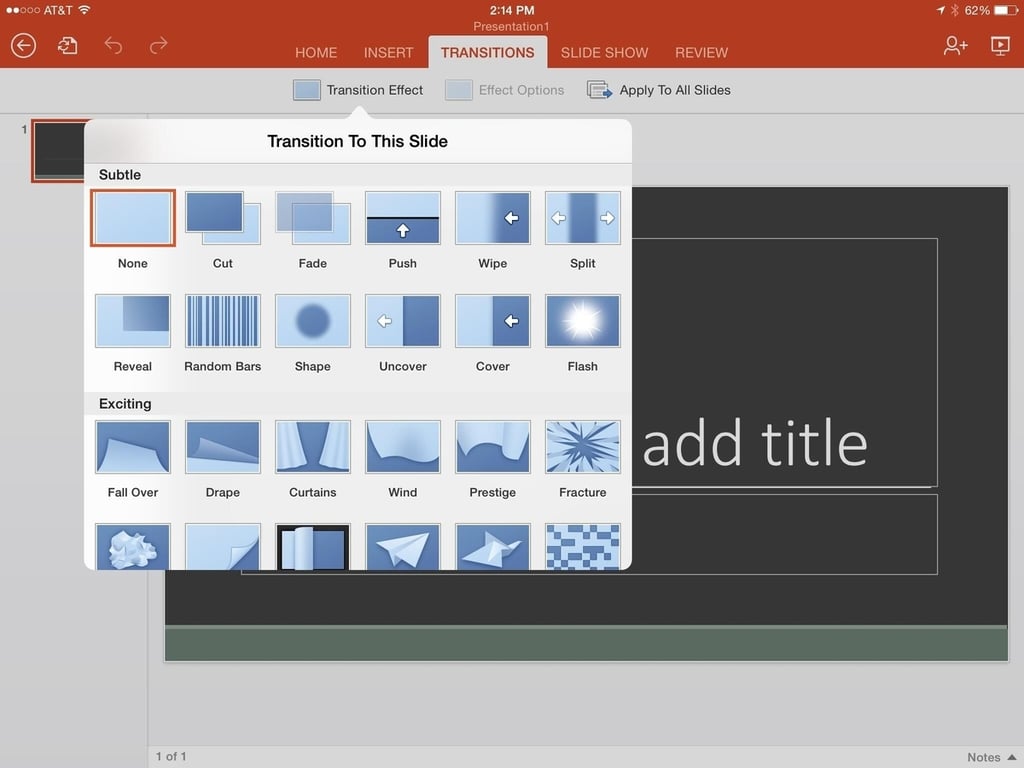Select the Page Curl transition thumbnail

point(313,547)
